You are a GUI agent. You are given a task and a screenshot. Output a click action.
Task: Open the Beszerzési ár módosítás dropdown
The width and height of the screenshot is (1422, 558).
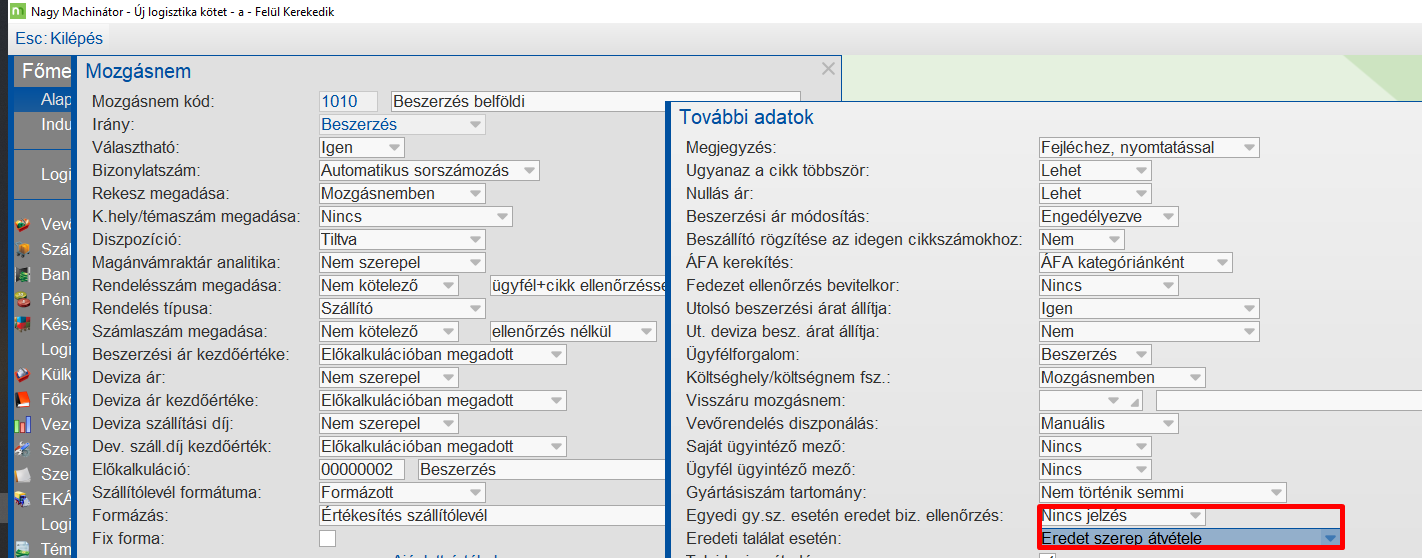(x=1109, y=216)
